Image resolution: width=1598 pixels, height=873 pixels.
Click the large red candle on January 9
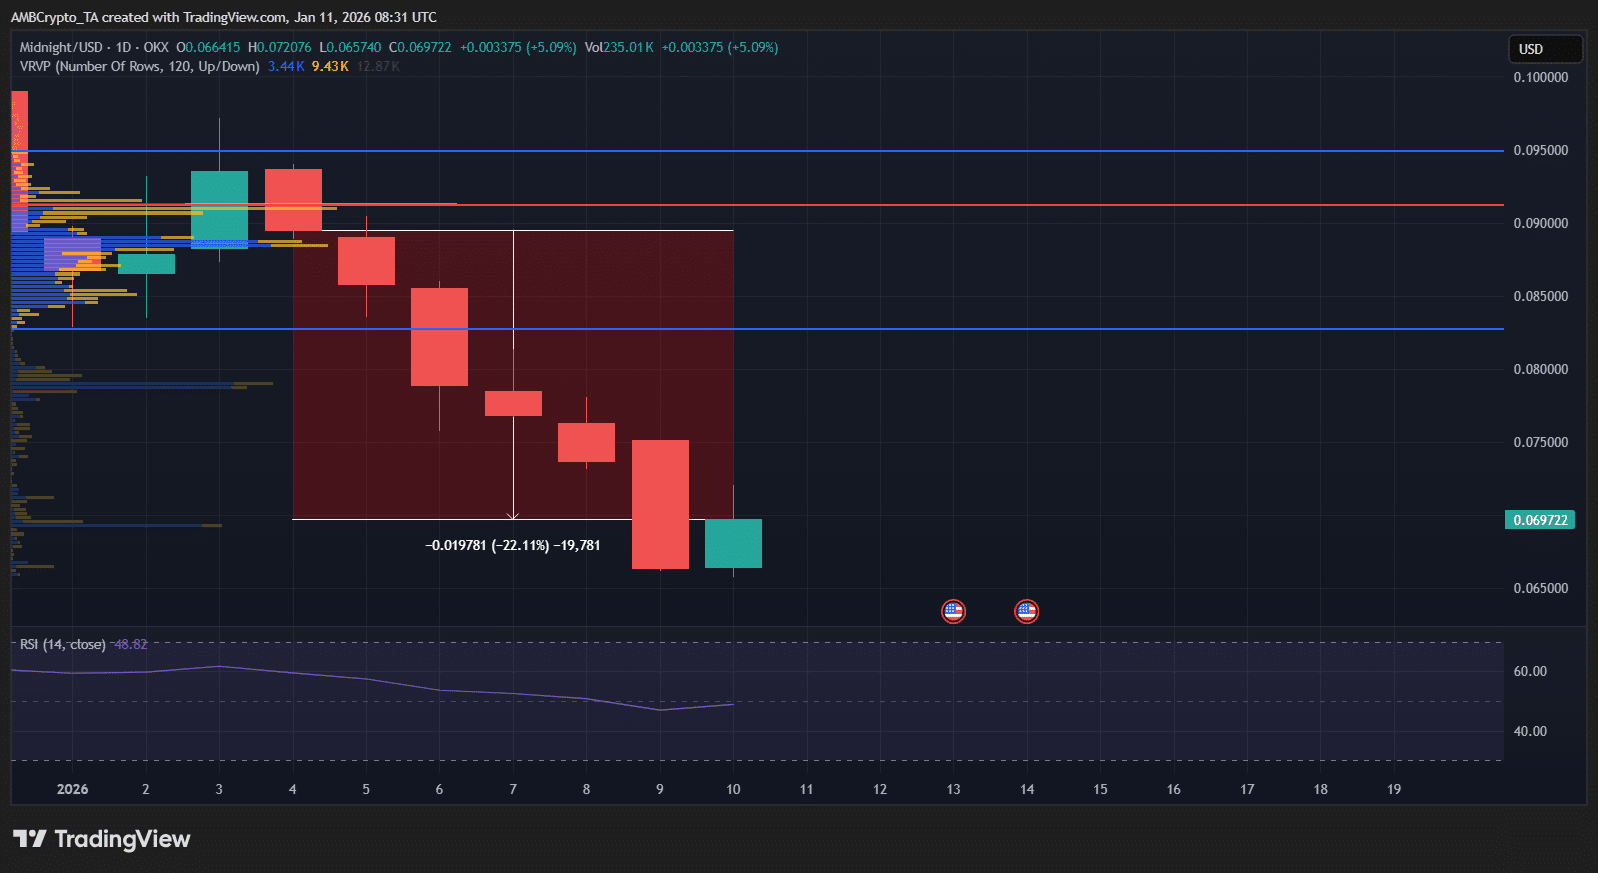coord(660,504)
